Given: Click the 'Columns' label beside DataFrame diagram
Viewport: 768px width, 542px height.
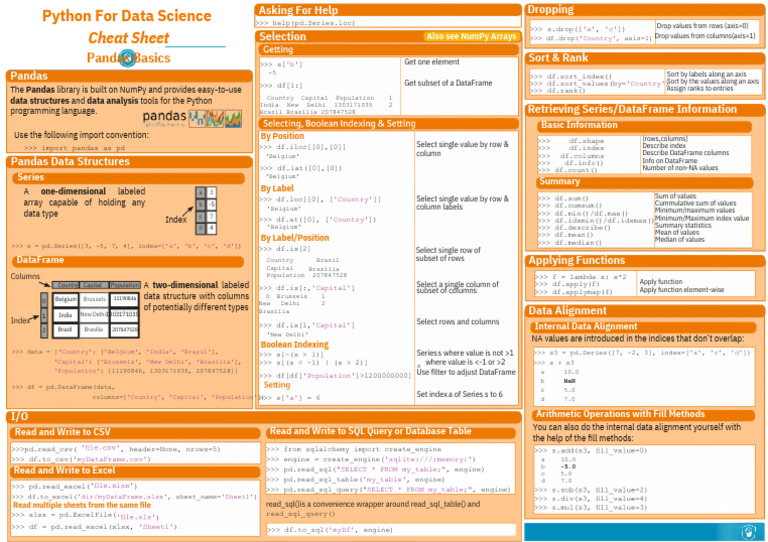Looking at the screenshot, I should [25, 276].
